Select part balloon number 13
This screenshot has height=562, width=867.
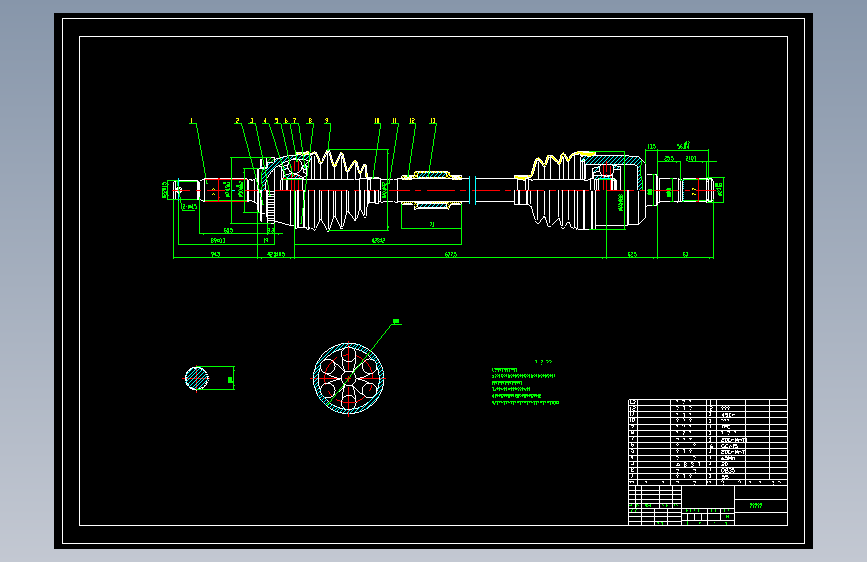coord(433,121)
